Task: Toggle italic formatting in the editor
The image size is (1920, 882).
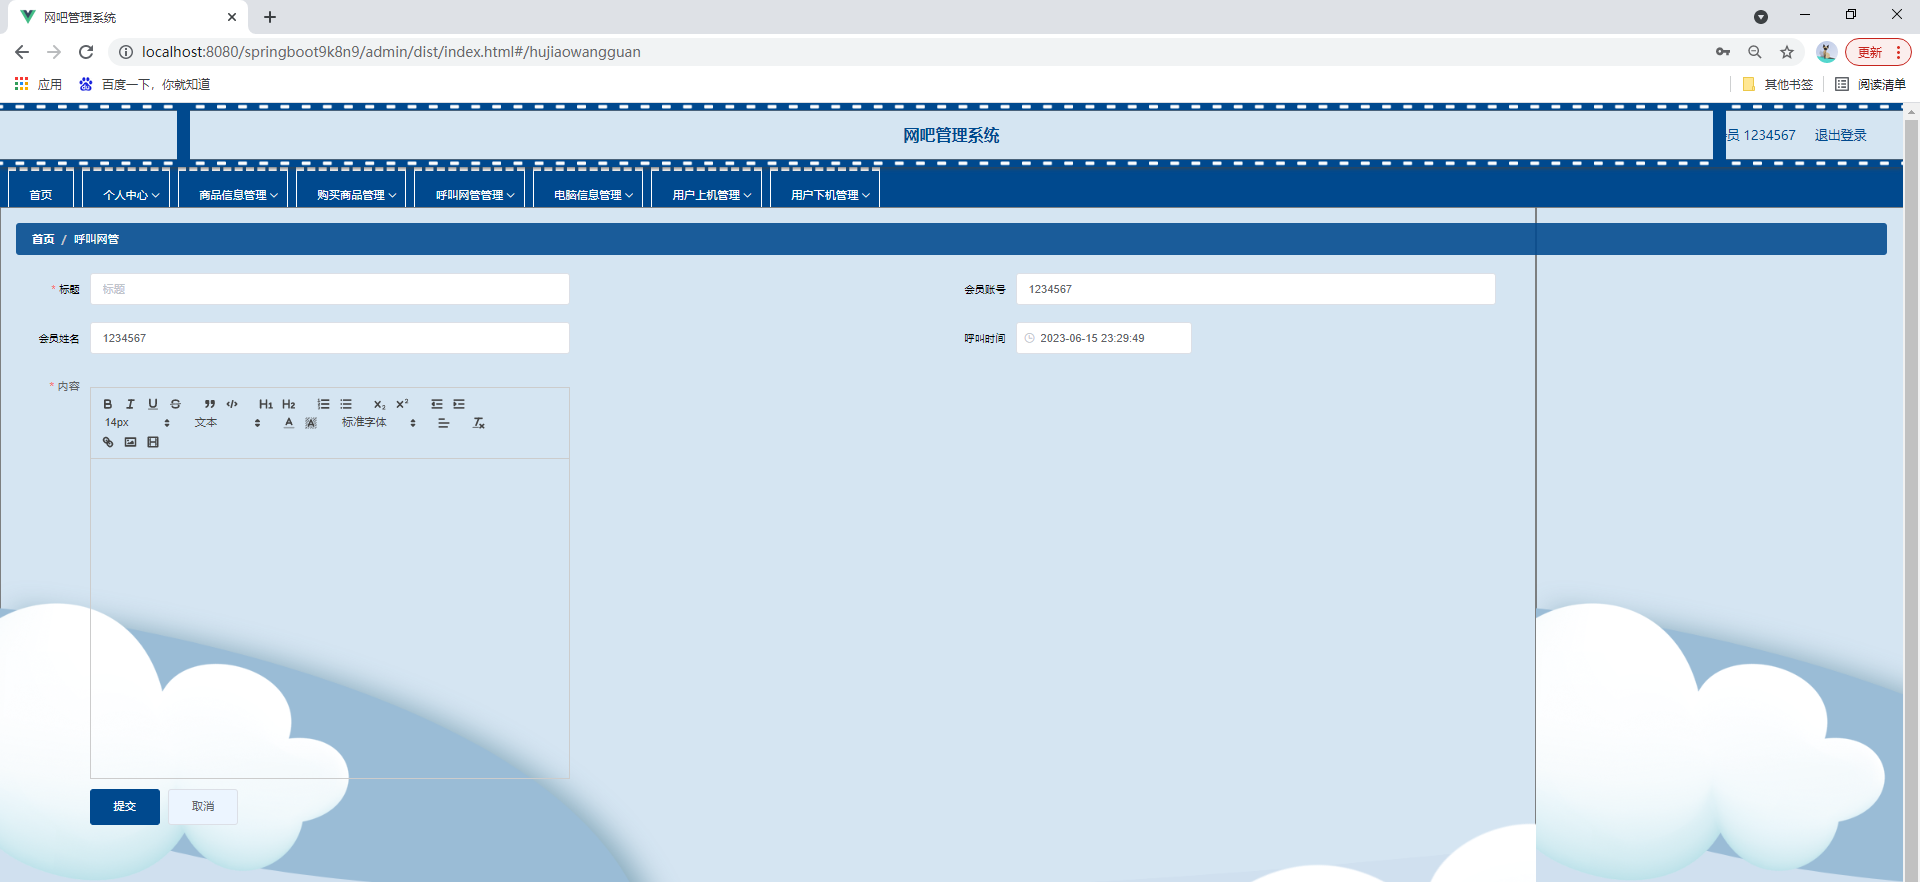Action: [x=130, y=404]
